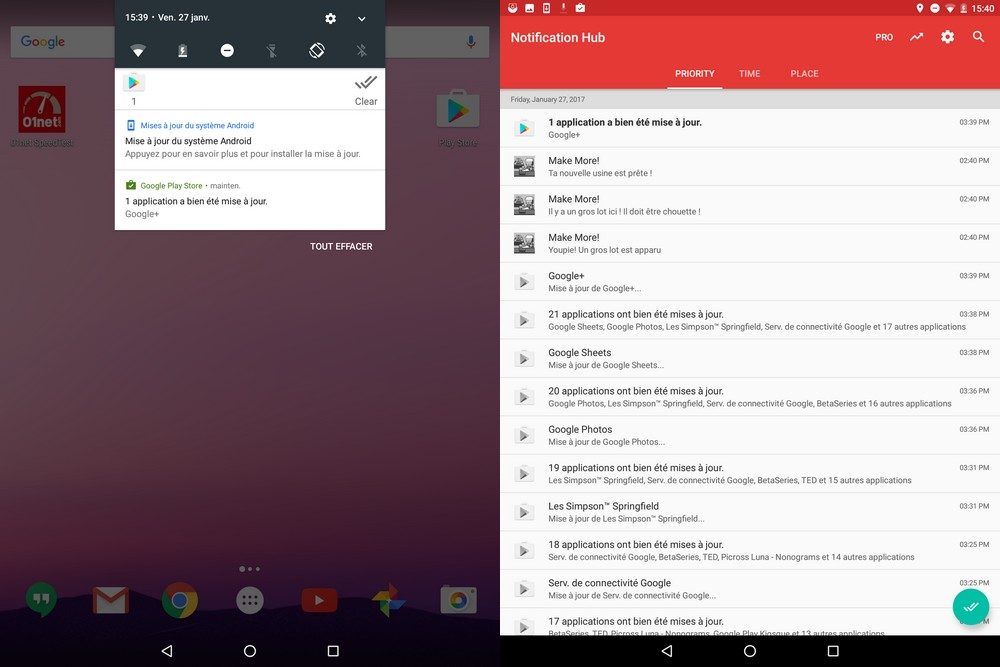This screenshot has width=1000, height=667.
Task: Toggle Do Not Disturb in the quick settings
Action: (x=227, y=50)
